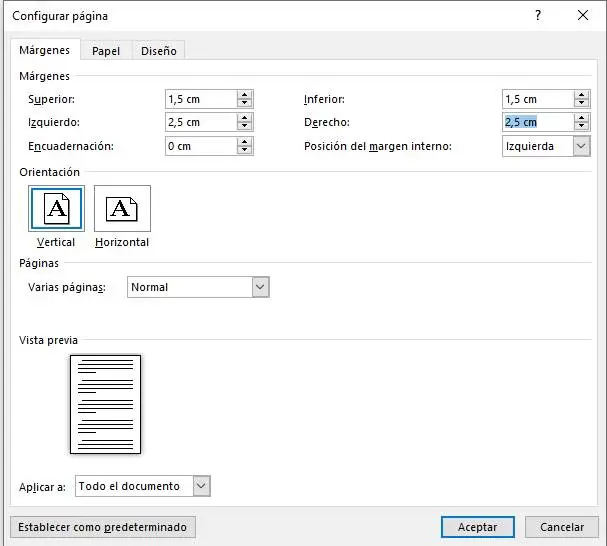Increase Izquierdo margin with up arrow
This screenshot has height=546, width=607.
pos(244,118)
